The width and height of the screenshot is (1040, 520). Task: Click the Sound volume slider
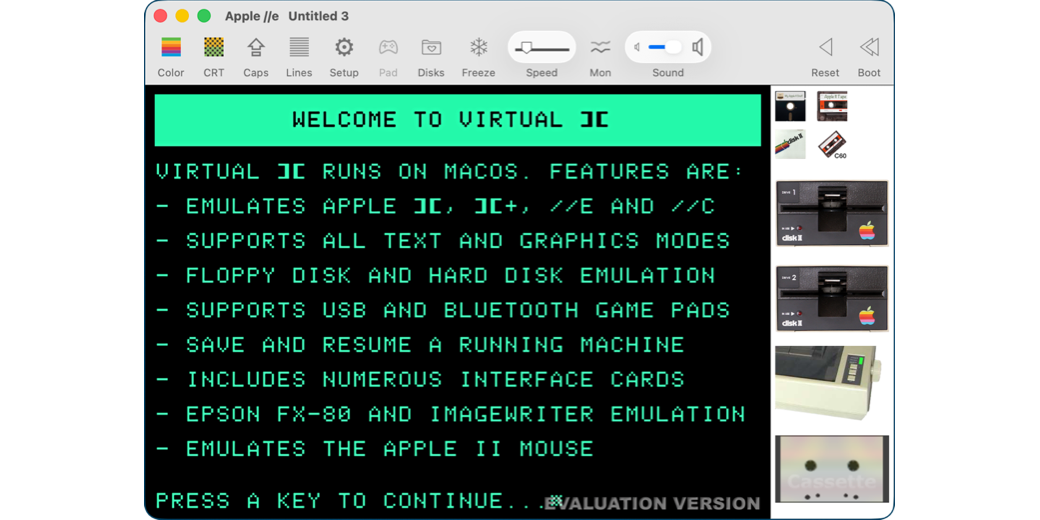coord(665,47)
